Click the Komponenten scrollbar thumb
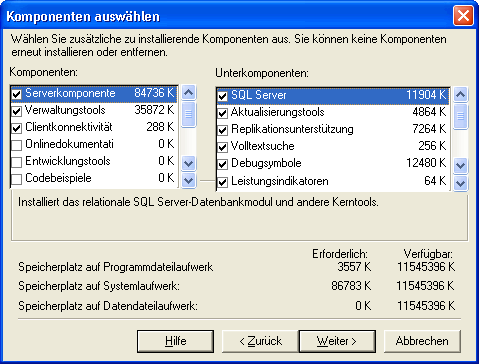The width and height of the screenshot is (479, 364). coord(189,114)
